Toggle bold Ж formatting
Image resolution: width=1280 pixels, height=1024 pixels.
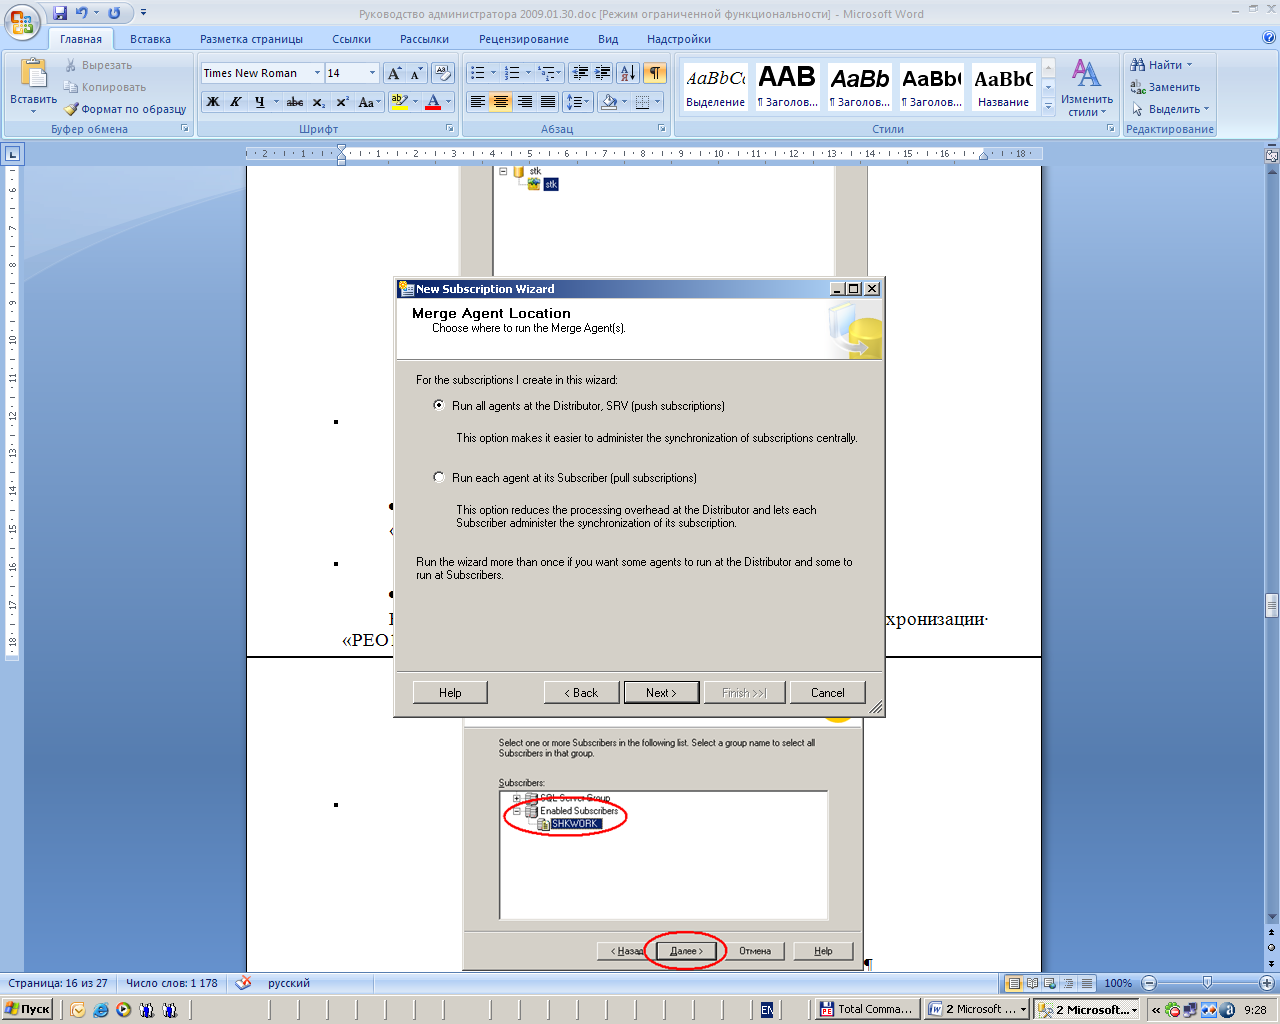pos(213,102)
